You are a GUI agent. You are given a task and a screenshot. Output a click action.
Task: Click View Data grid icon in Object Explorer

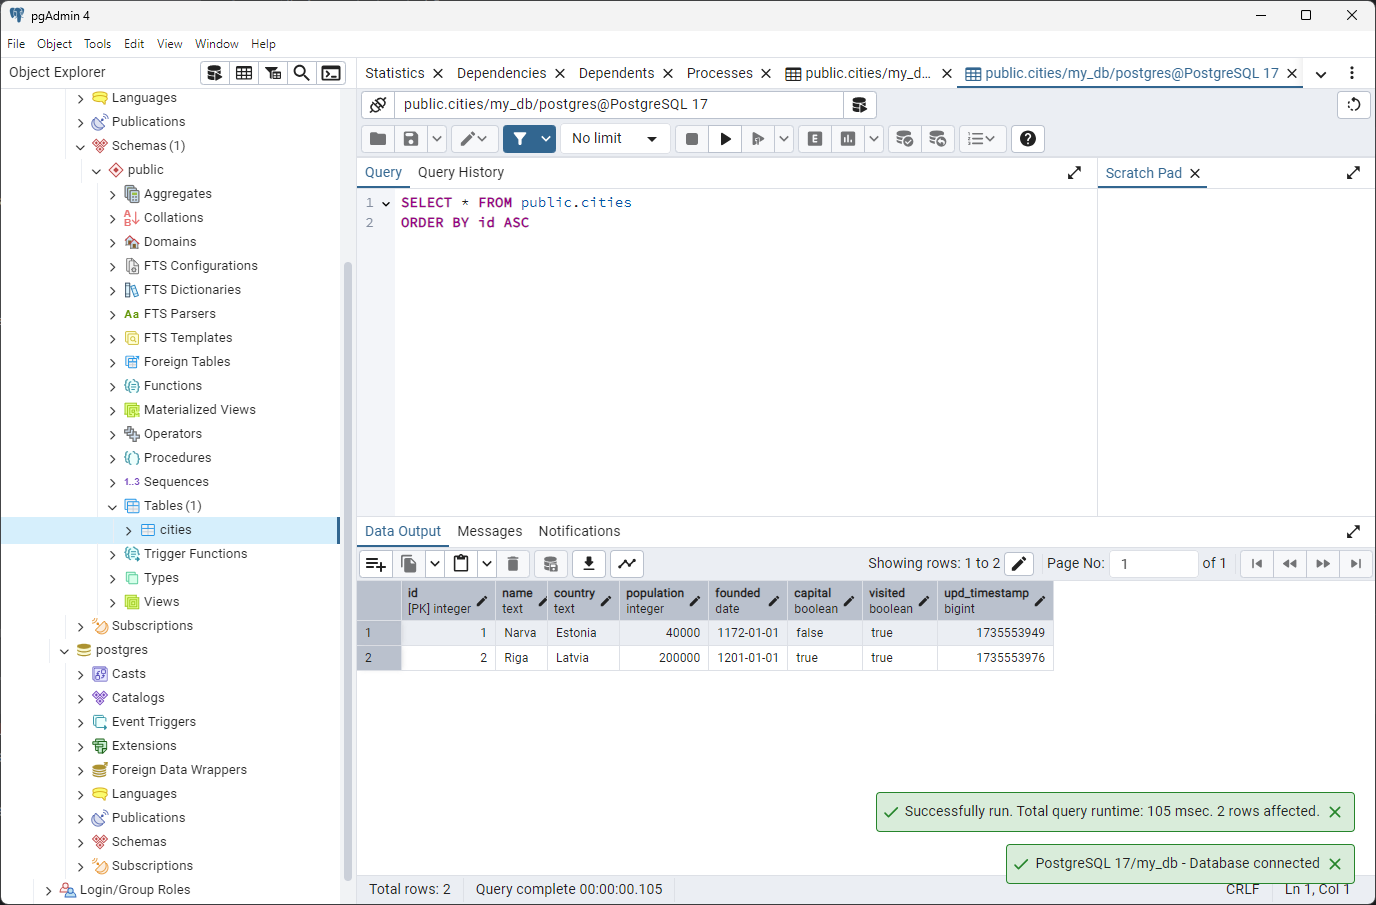[243, 73]
